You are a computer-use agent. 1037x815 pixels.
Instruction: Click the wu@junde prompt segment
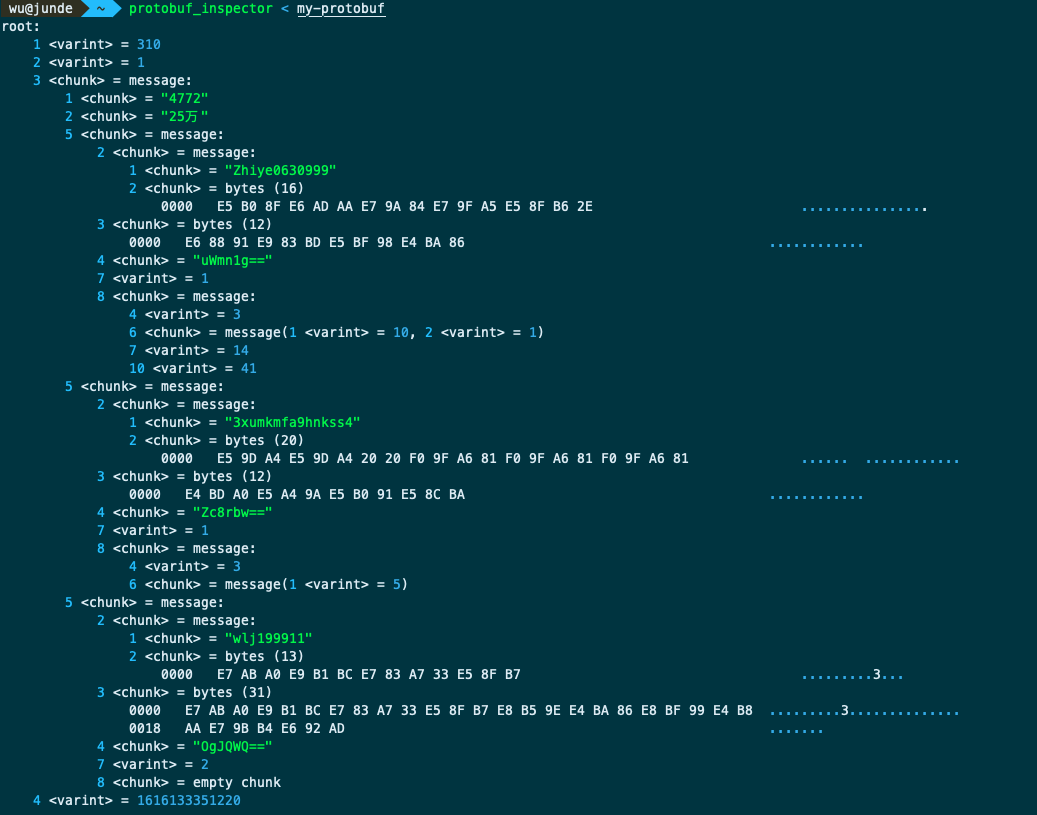pos(40,9)
